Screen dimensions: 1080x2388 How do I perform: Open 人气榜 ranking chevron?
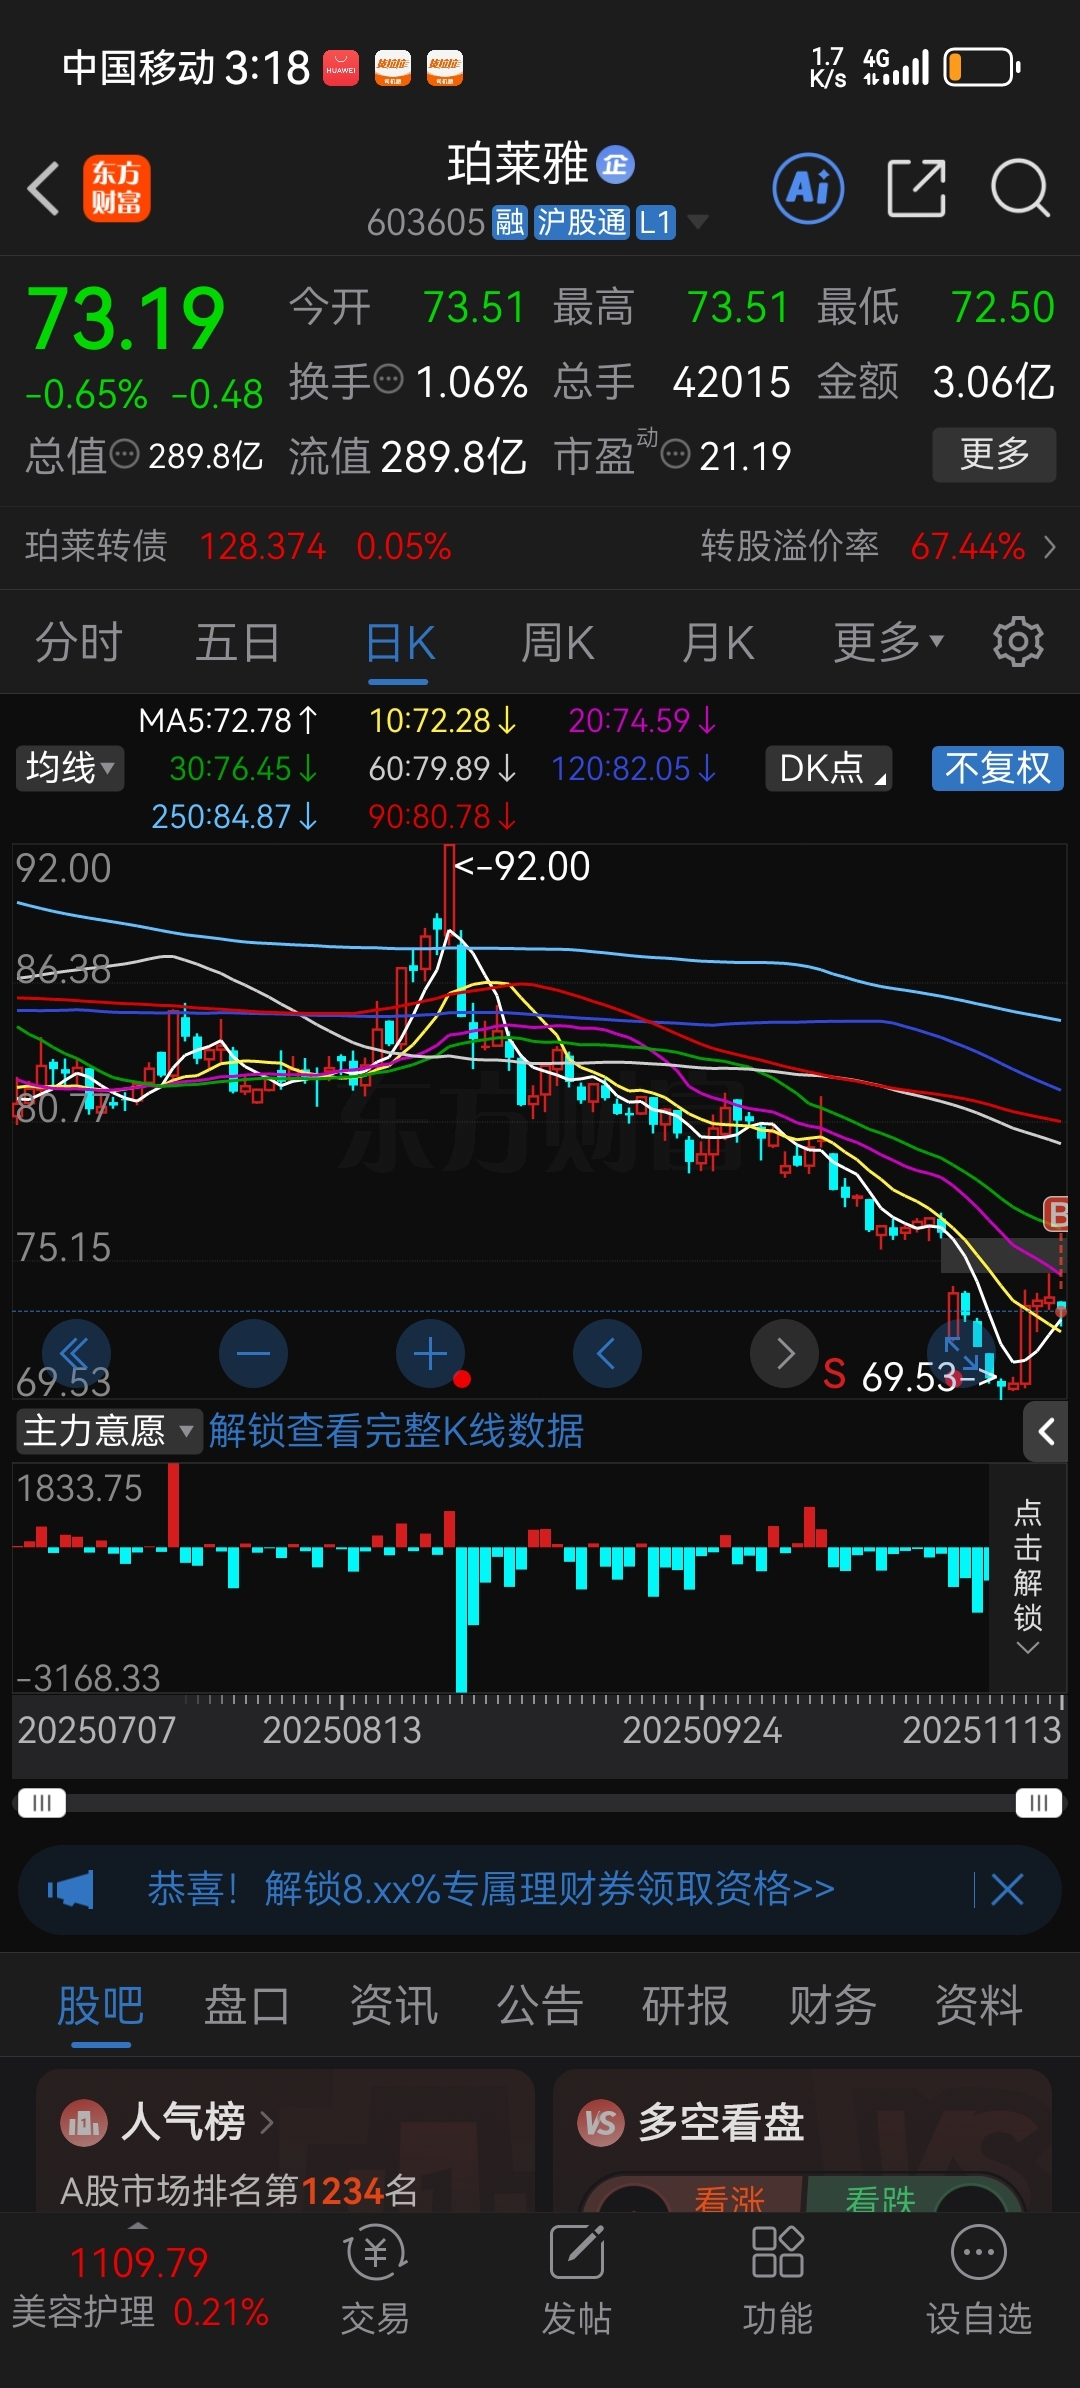pyautogui.click(x=267, y=2122)
